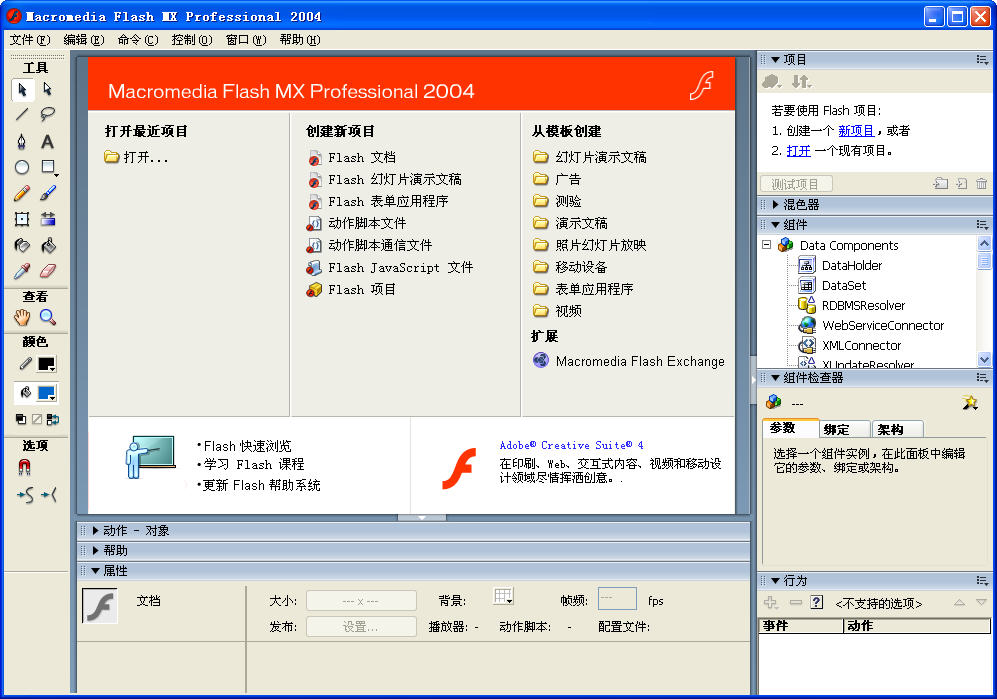Enable the magnet snap option

[26, 465]
